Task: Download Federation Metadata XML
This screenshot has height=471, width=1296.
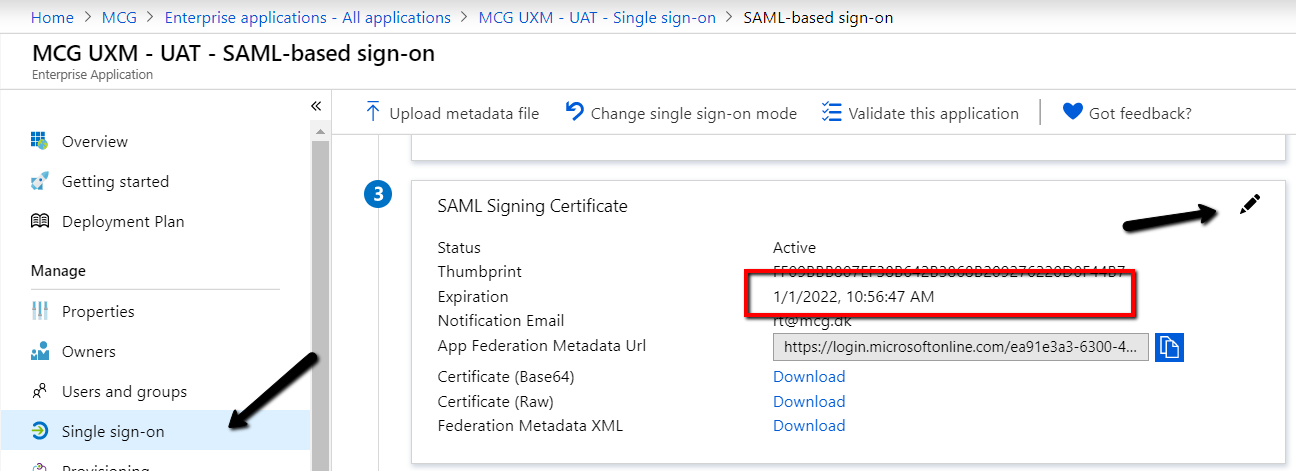Action: tap(809, 425)
